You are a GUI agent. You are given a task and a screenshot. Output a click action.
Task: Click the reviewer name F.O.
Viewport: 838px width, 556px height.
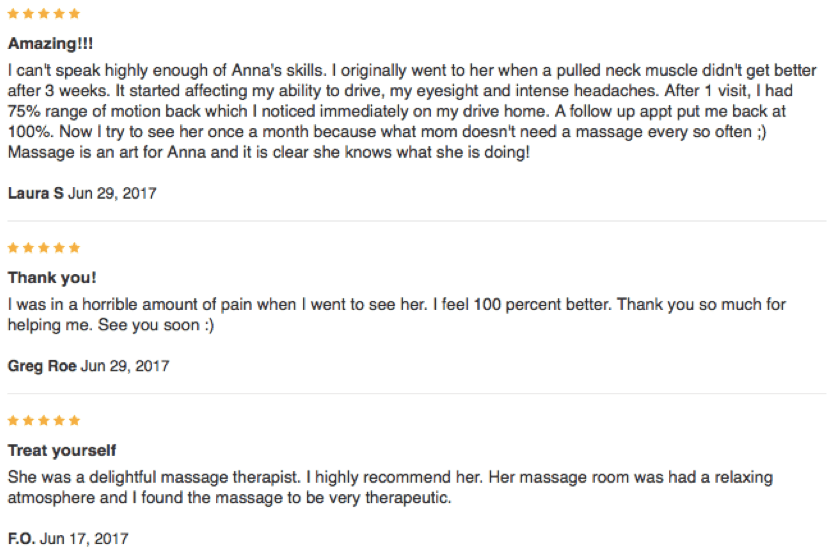tap(22, 539)
